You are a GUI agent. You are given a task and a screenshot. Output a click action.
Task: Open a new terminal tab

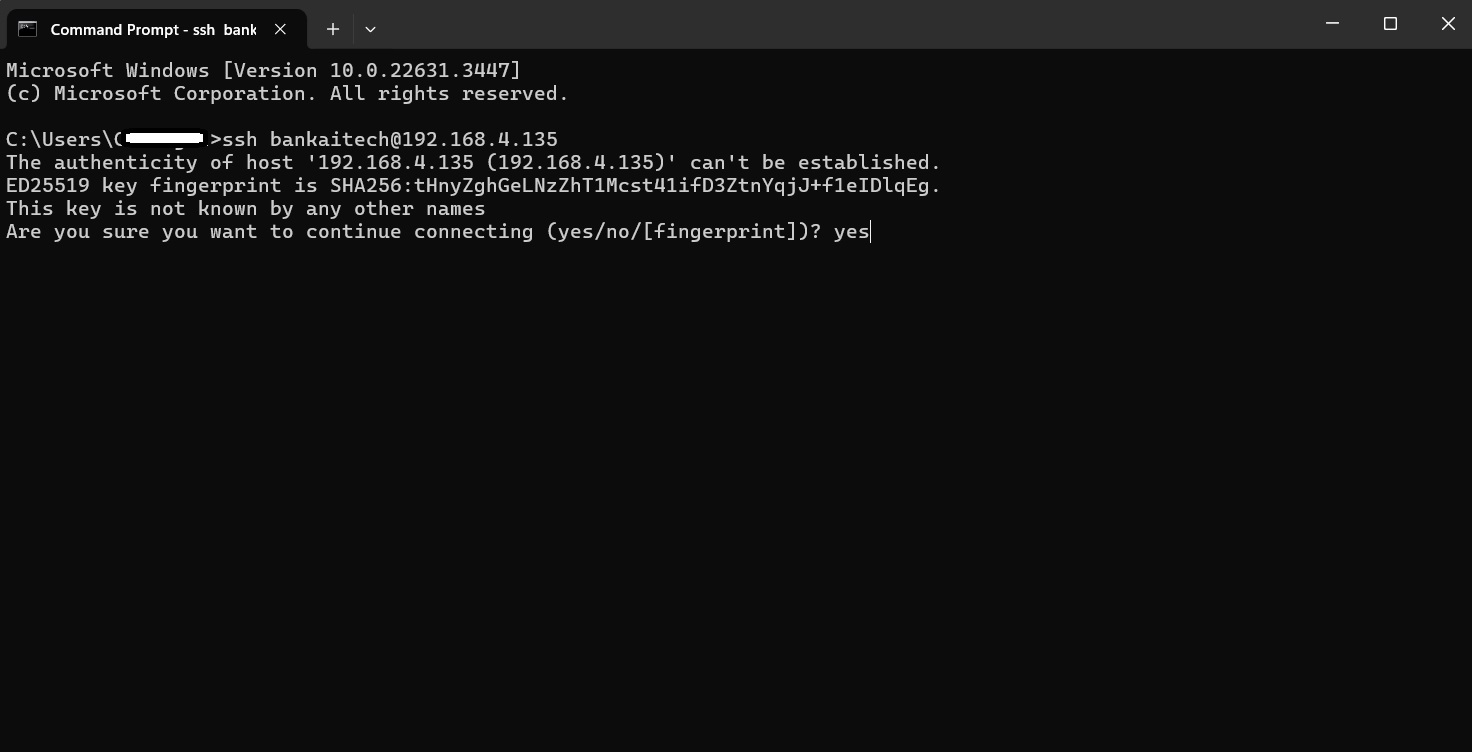[332, 29]
